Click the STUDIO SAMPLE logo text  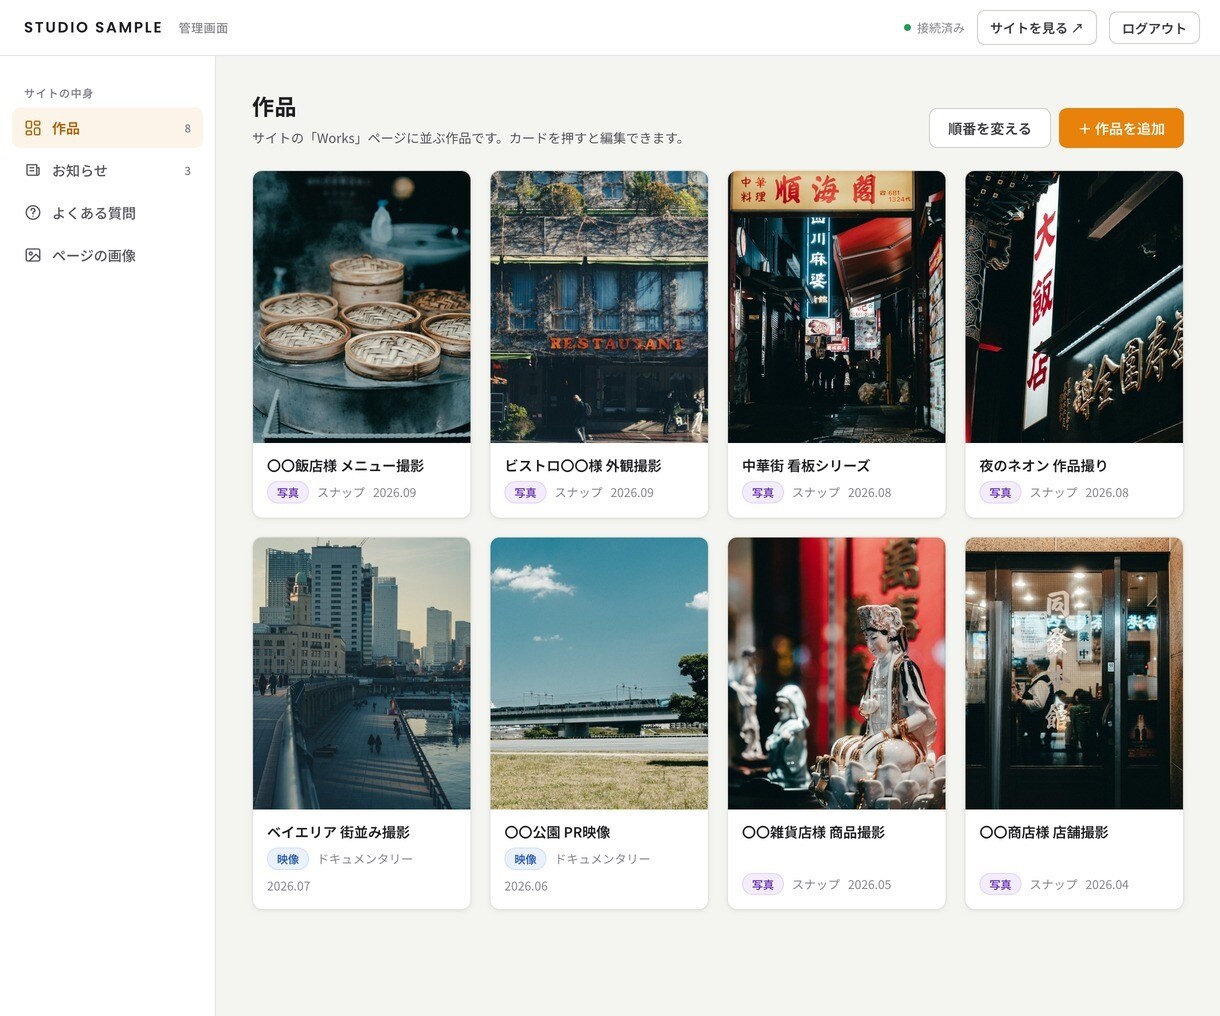pos(93,27)
